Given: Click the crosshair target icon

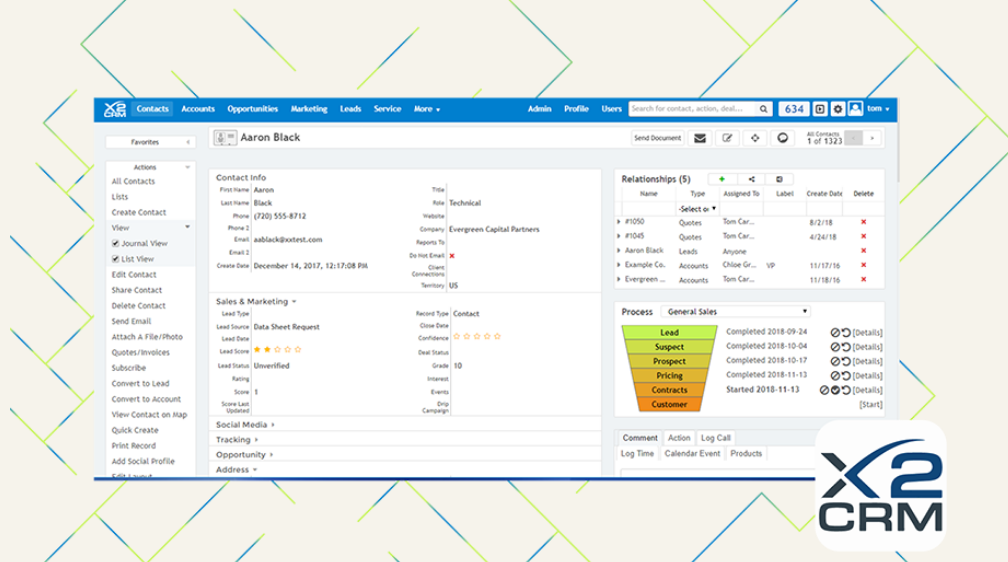Looking at the screenshot, I should coord(755,138).
